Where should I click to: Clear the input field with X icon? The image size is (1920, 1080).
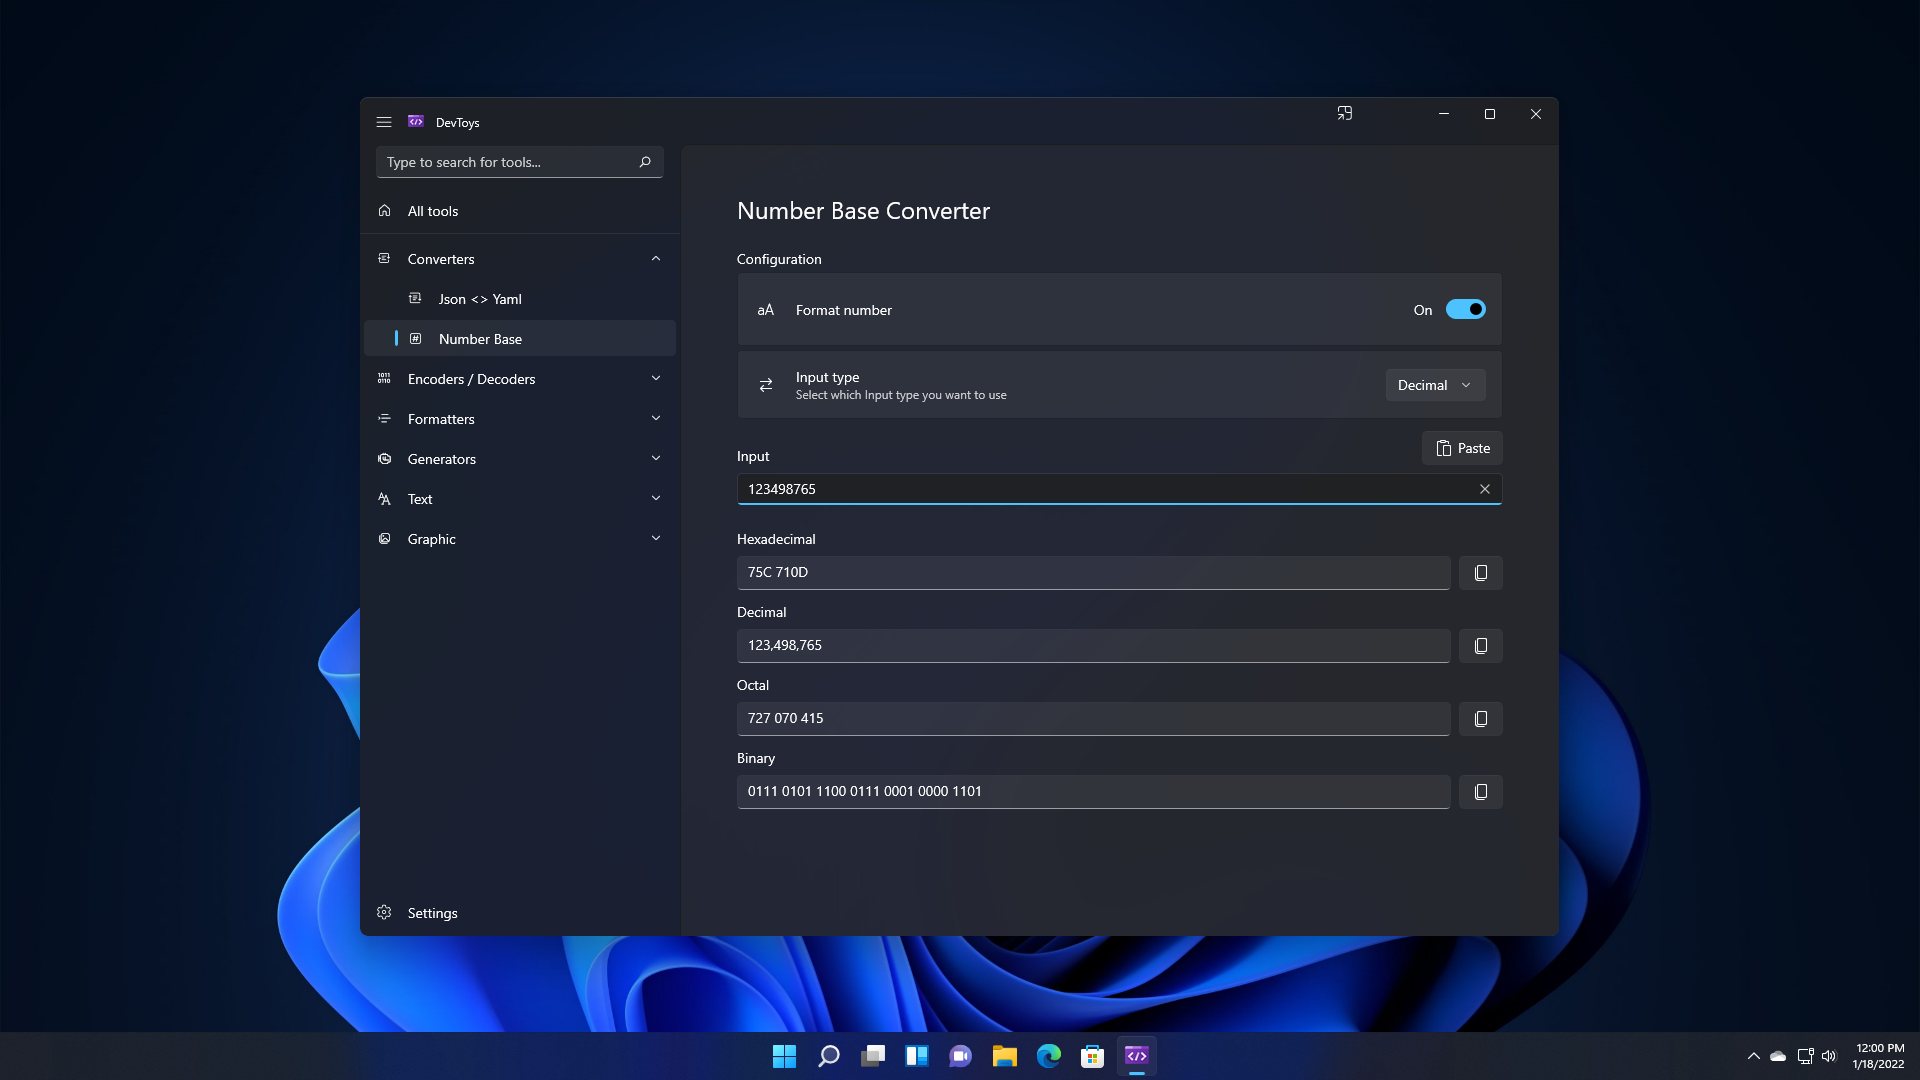(1484, 489)
